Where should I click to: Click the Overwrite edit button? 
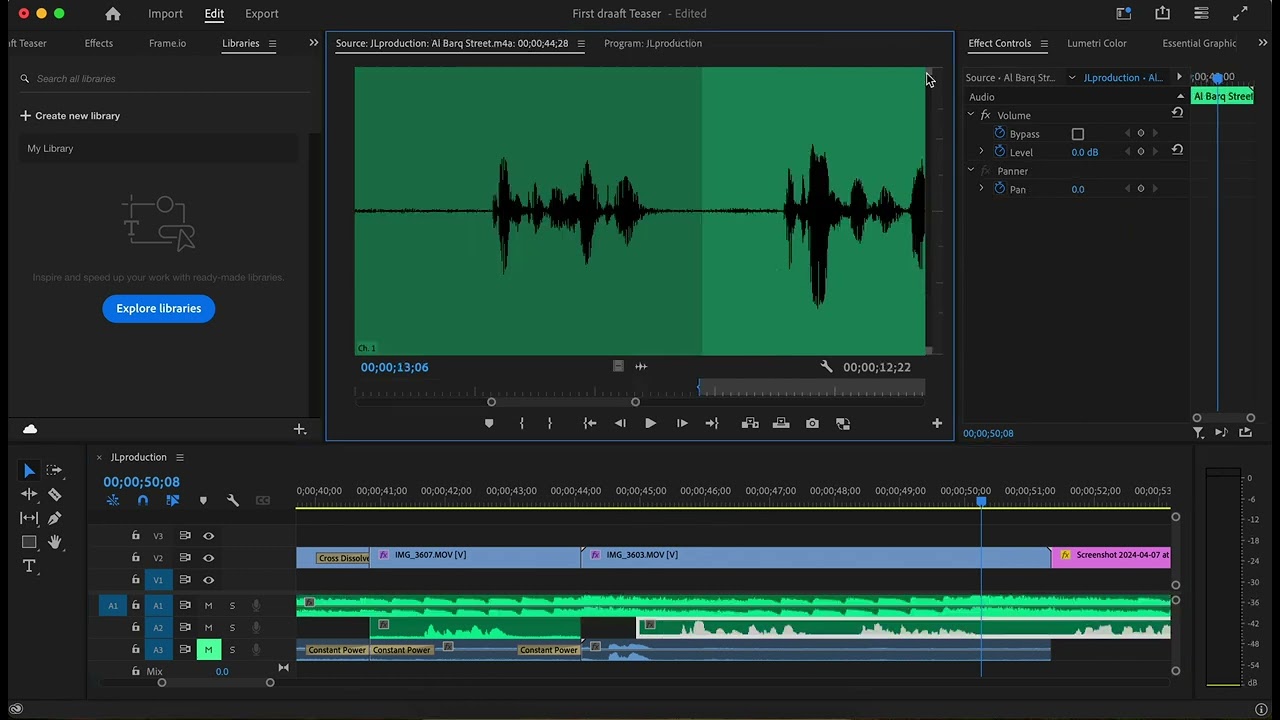click(x=781, y=424)
